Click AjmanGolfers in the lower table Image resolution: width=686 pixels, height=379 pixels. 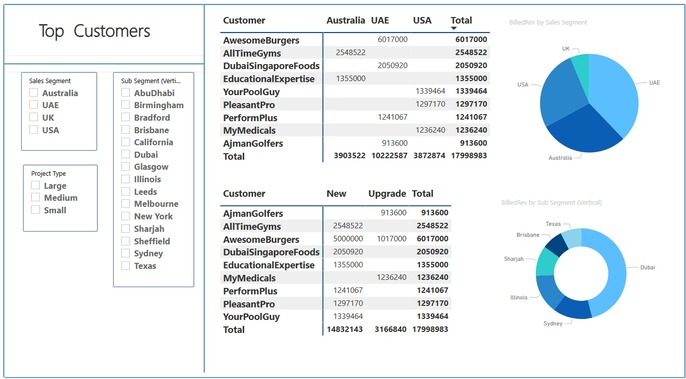tap(253, 213)
